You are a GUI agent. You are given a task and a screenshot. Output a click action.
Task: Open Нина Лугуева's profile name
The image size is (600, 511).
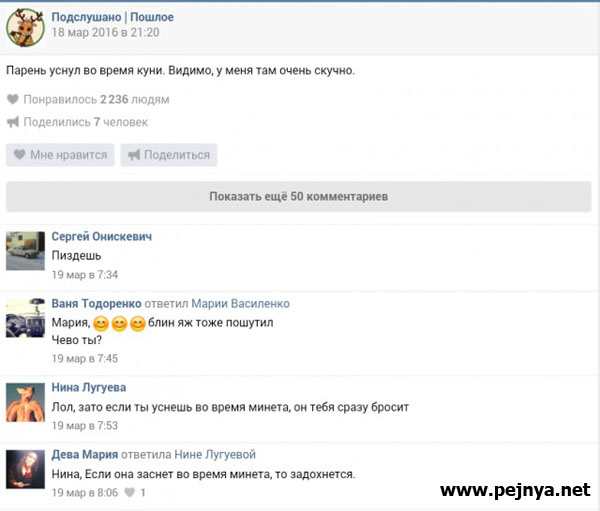[89, 387]
